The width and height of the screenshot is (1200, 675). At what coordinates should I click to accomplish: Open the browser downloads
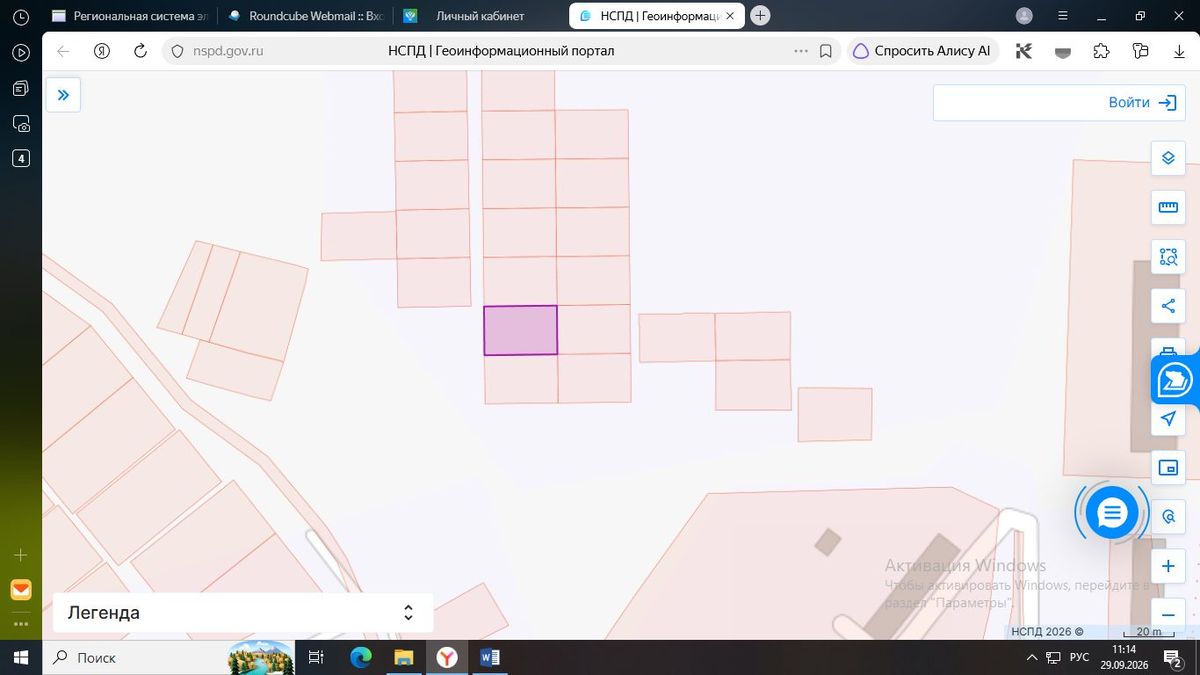pos(1179,51)
